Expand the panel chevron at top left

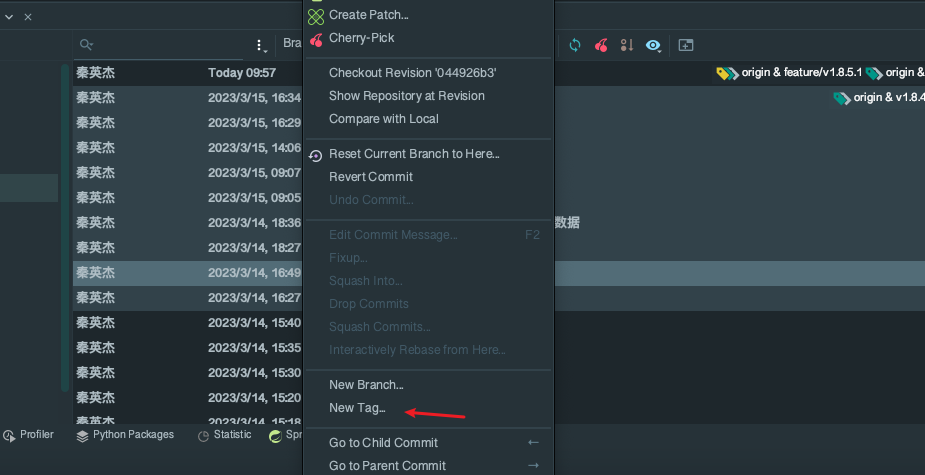pyautogui.click(x=9, y=16)
